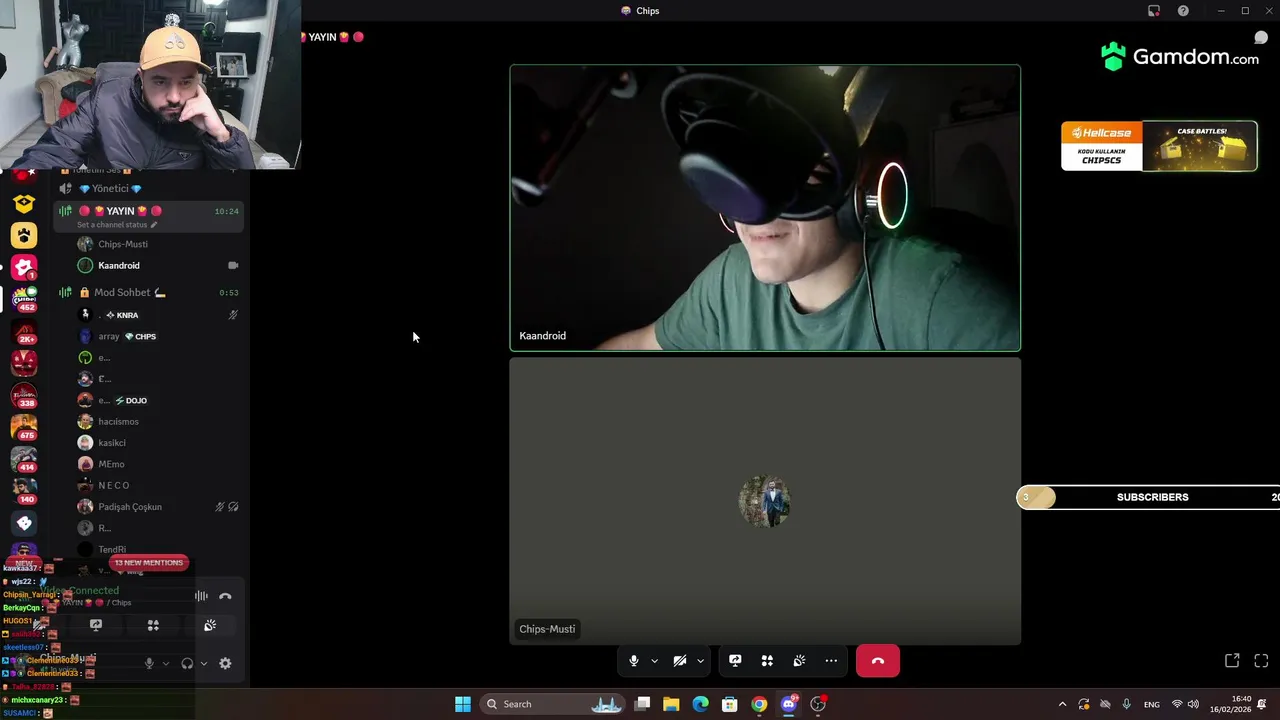Viewport: 1280px width, 720px height.
Task: Select user KNRA in Mod Sohbet
Action: [127, 315]
